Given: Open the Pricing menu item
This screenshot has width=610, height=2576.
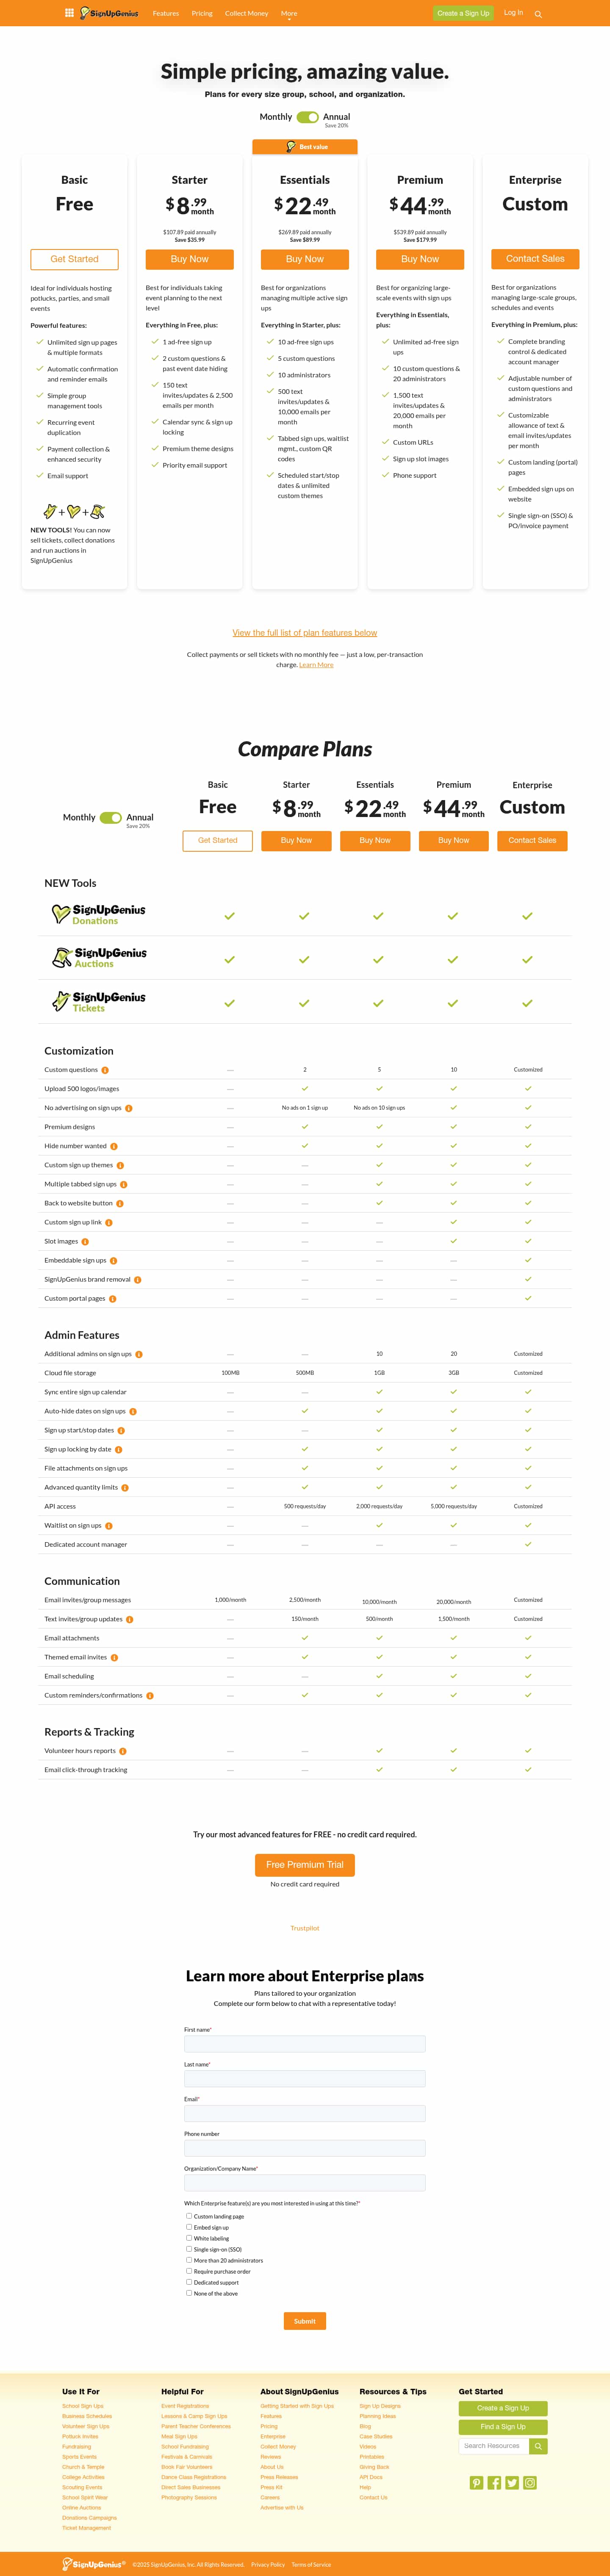Looking at the screenshot, I should (x=202, y=14).
